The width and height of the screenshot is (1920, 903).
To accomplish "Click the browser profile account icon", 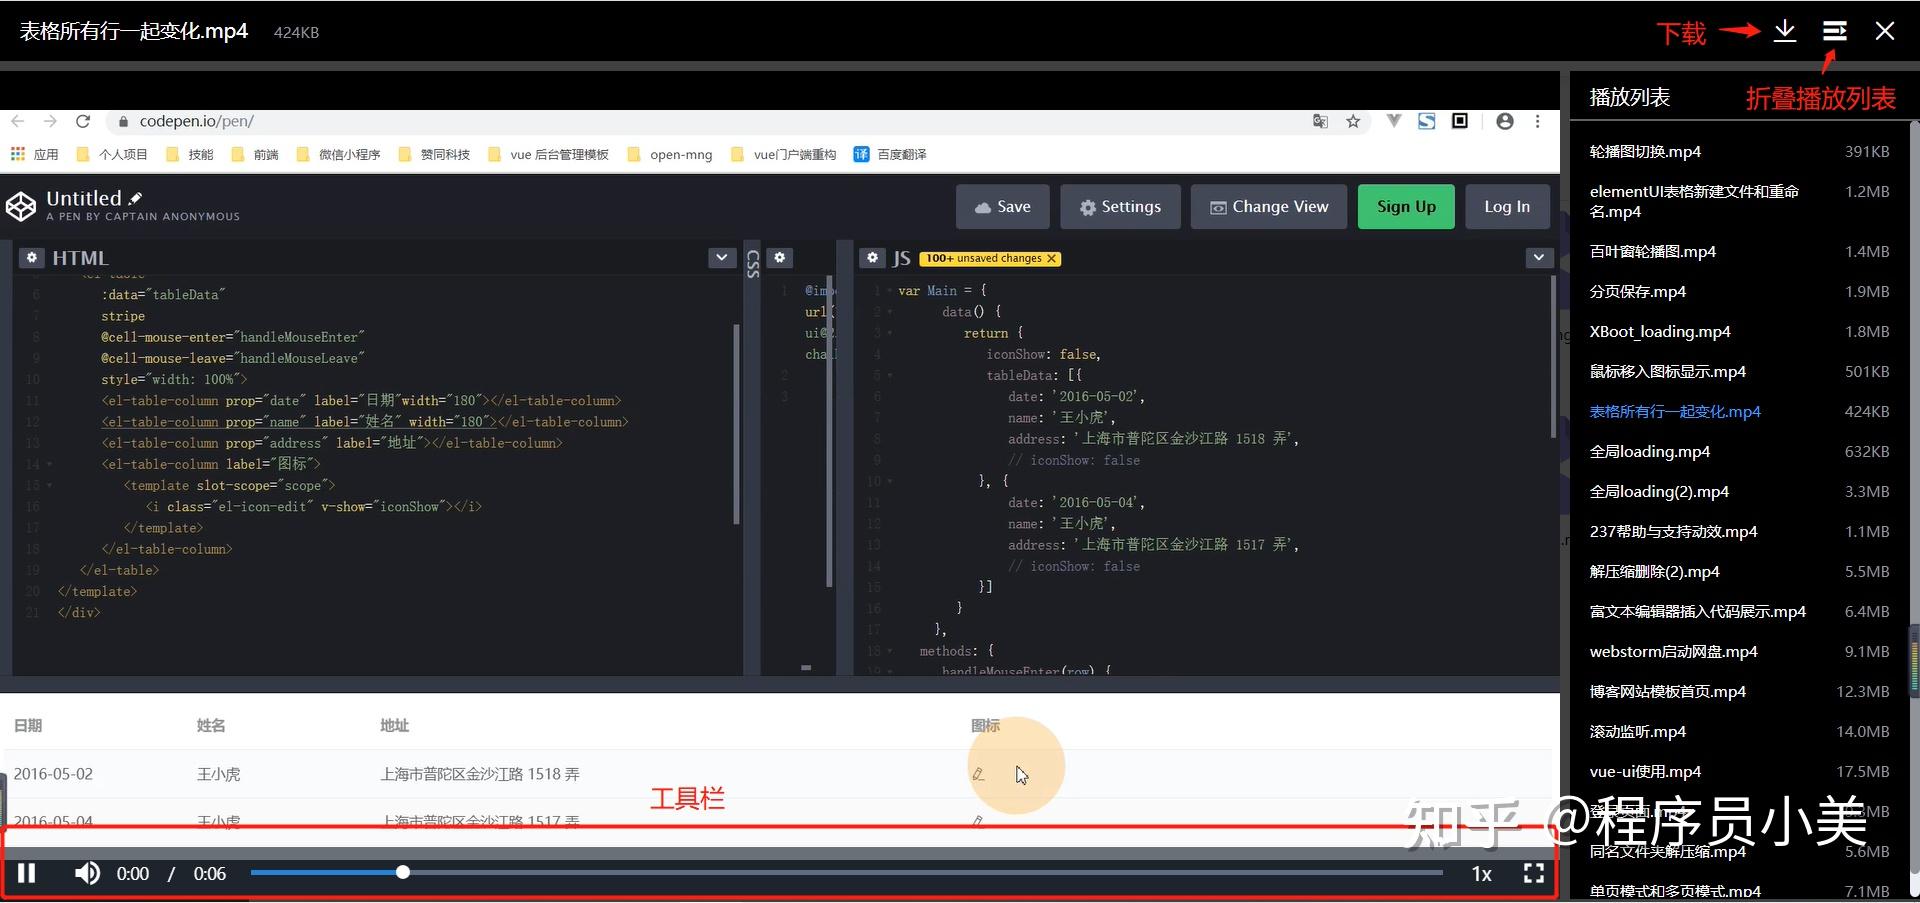I will click(x=1504, y=121).
